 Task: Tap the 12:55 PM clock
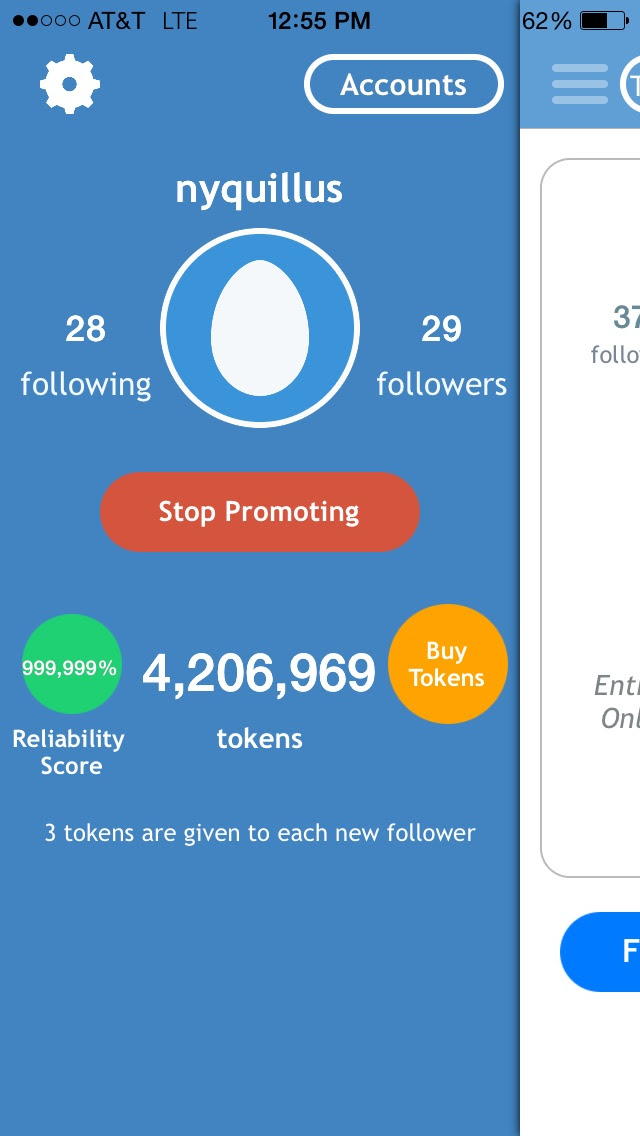319,21
